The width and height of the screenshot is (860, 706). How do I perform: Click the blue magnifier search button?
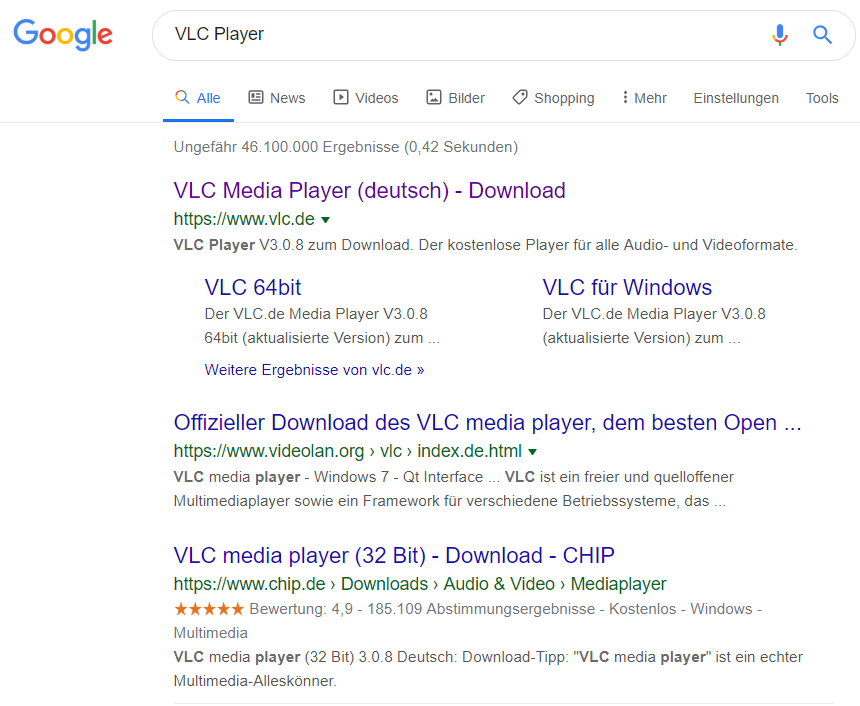pos(822,35)
